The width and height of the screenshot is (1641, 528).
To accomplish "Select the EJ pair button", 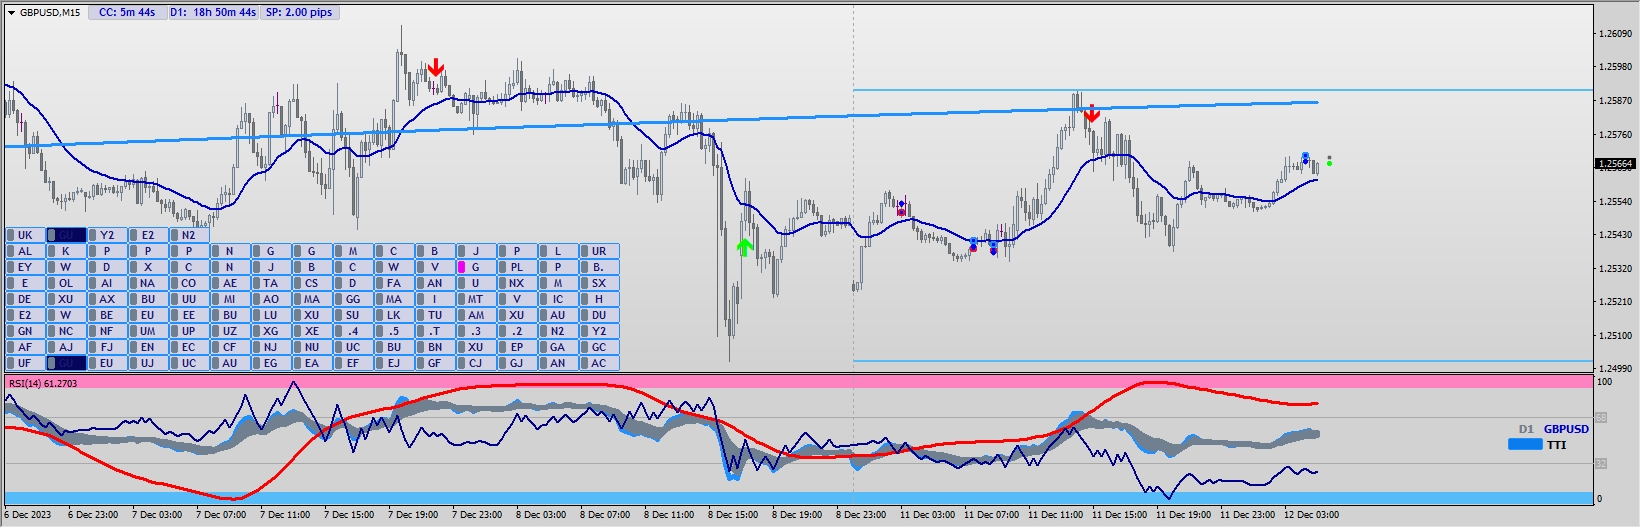I will point(394,363).
